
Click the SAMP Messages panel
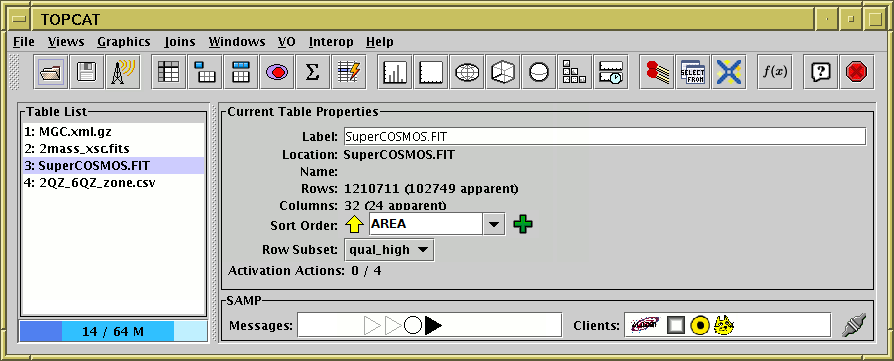click(429, 325)
